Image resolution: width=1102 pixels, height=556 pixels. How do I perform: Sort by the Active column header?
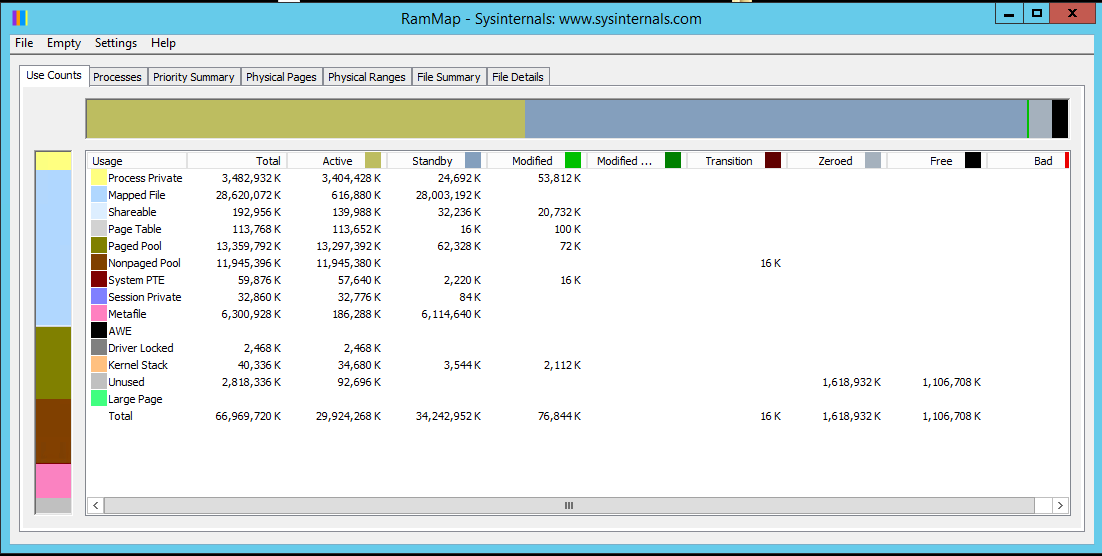tap(337, 161)
